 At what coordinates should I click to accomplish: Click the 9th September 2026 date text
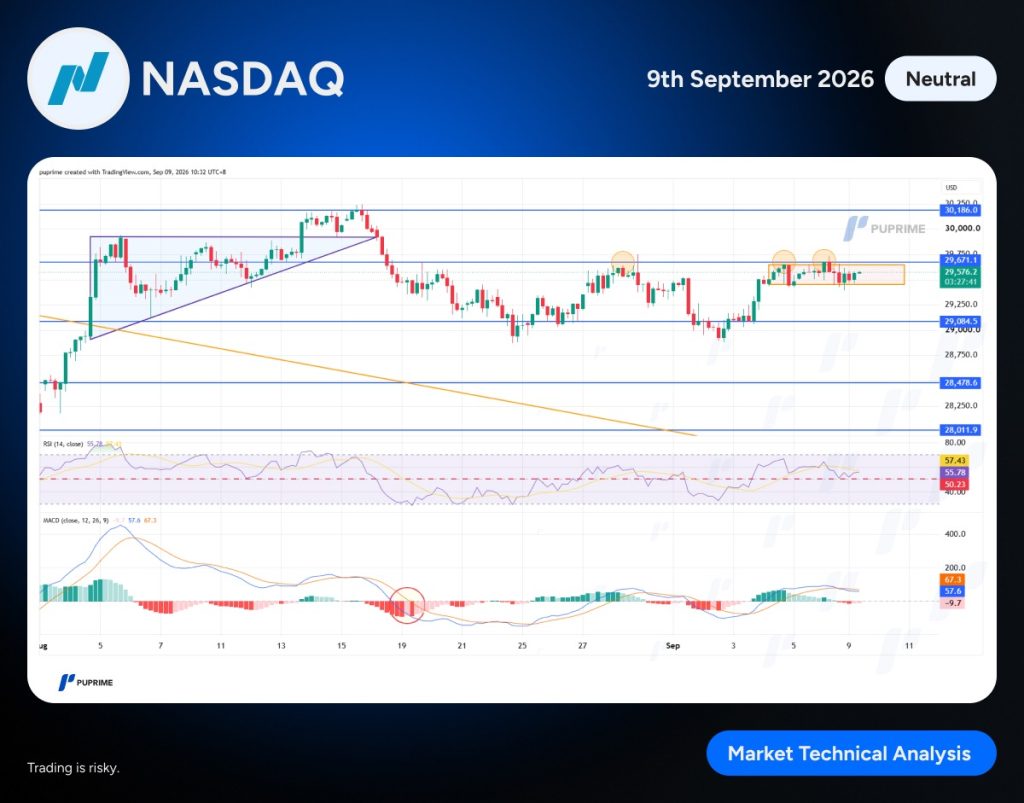click(760, 79)
